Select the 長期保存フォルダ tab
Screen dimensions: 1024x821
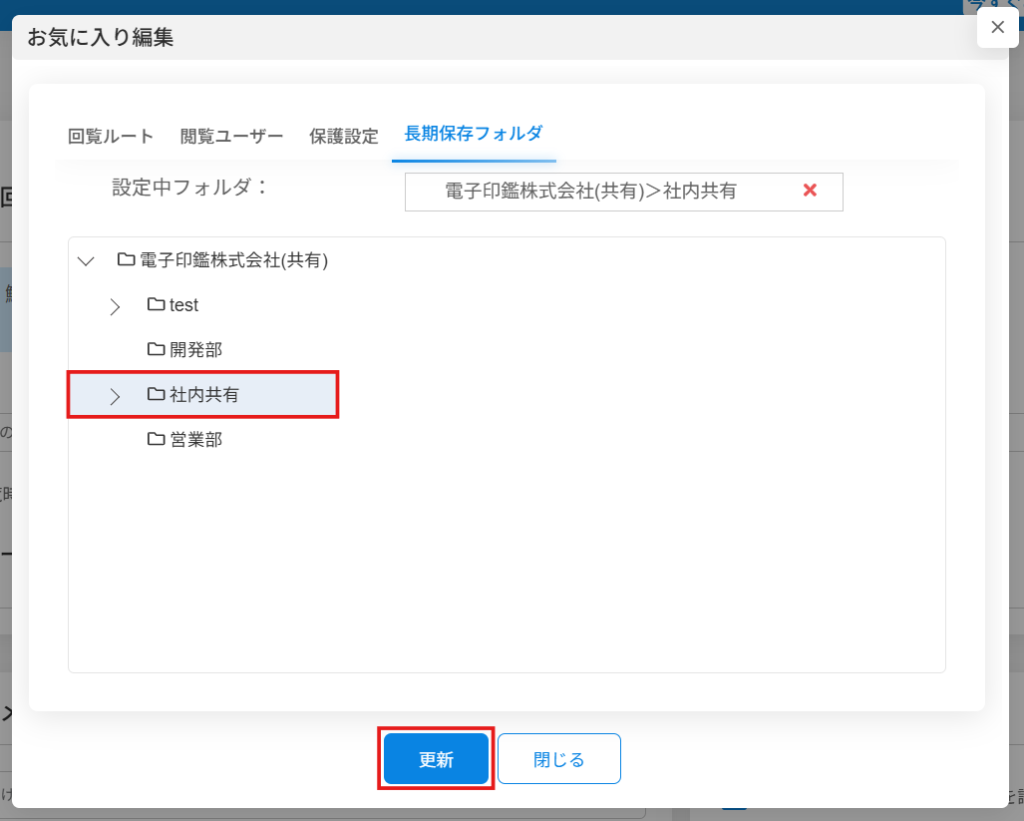pos(473,133)
